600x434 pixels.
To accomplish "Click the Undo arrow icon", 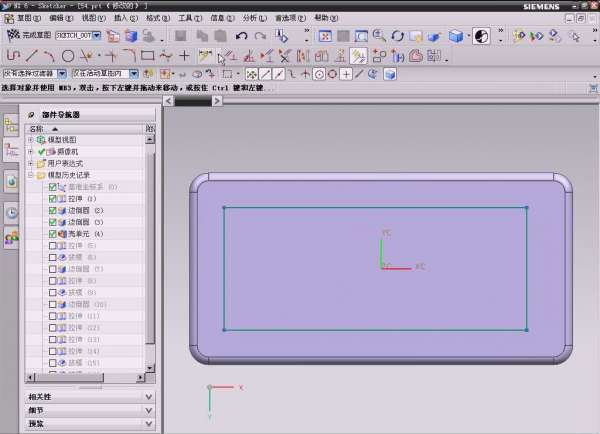I will point(241,36).
